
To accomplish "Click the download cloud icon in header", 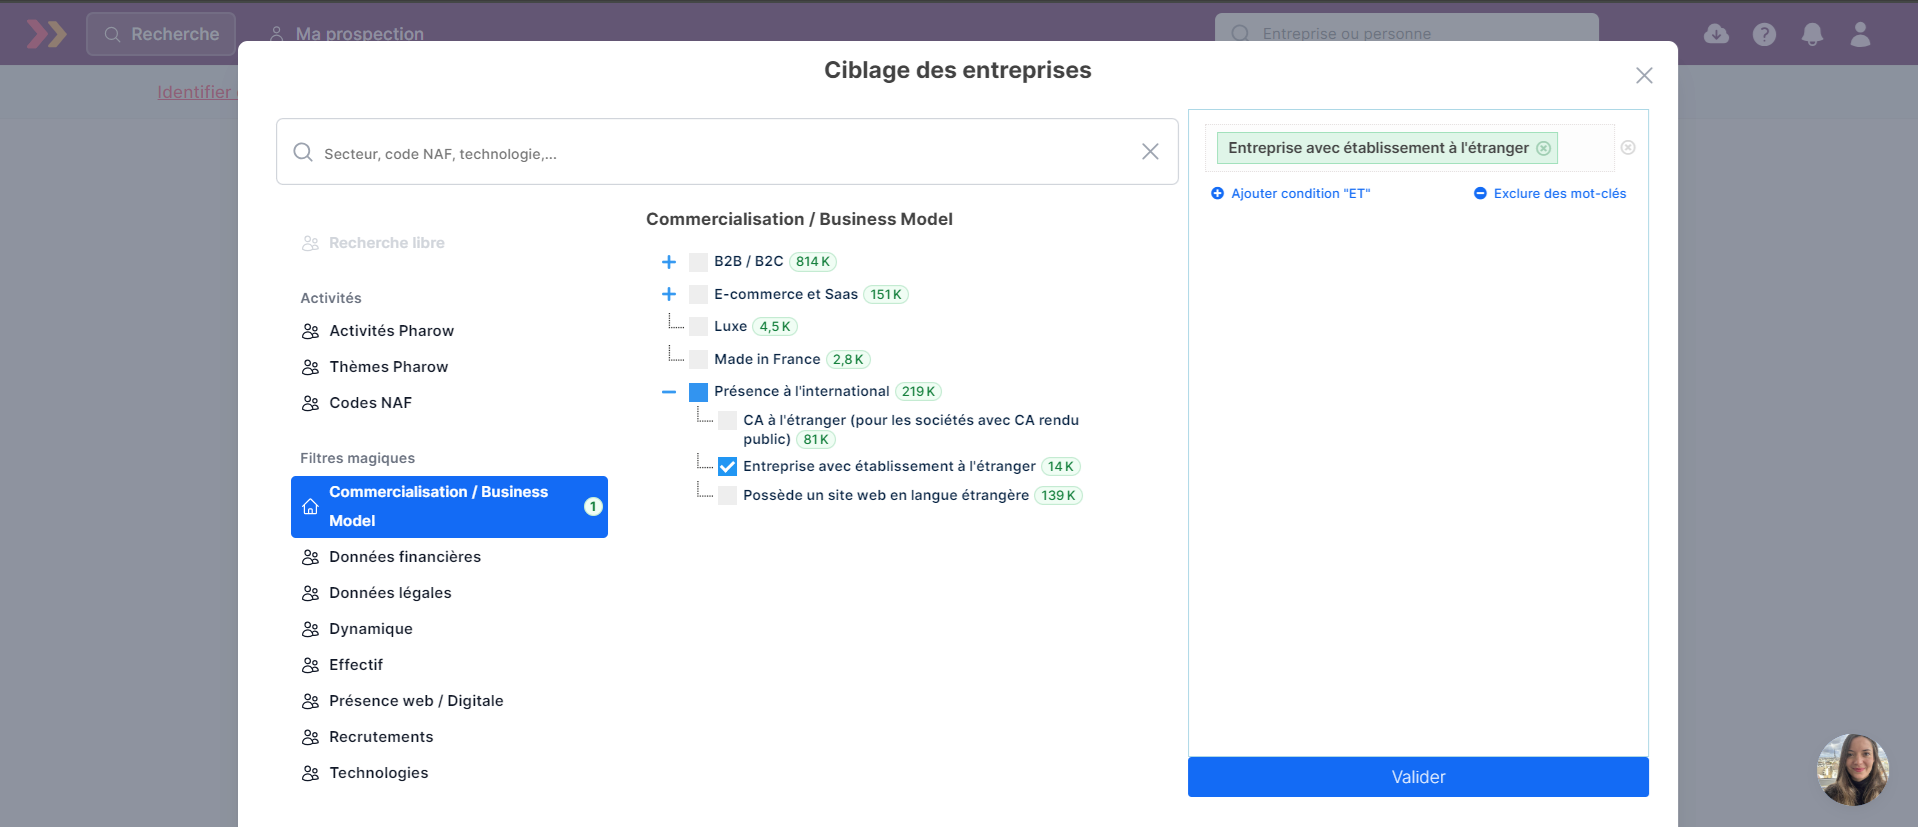I will pos(1716,34).
